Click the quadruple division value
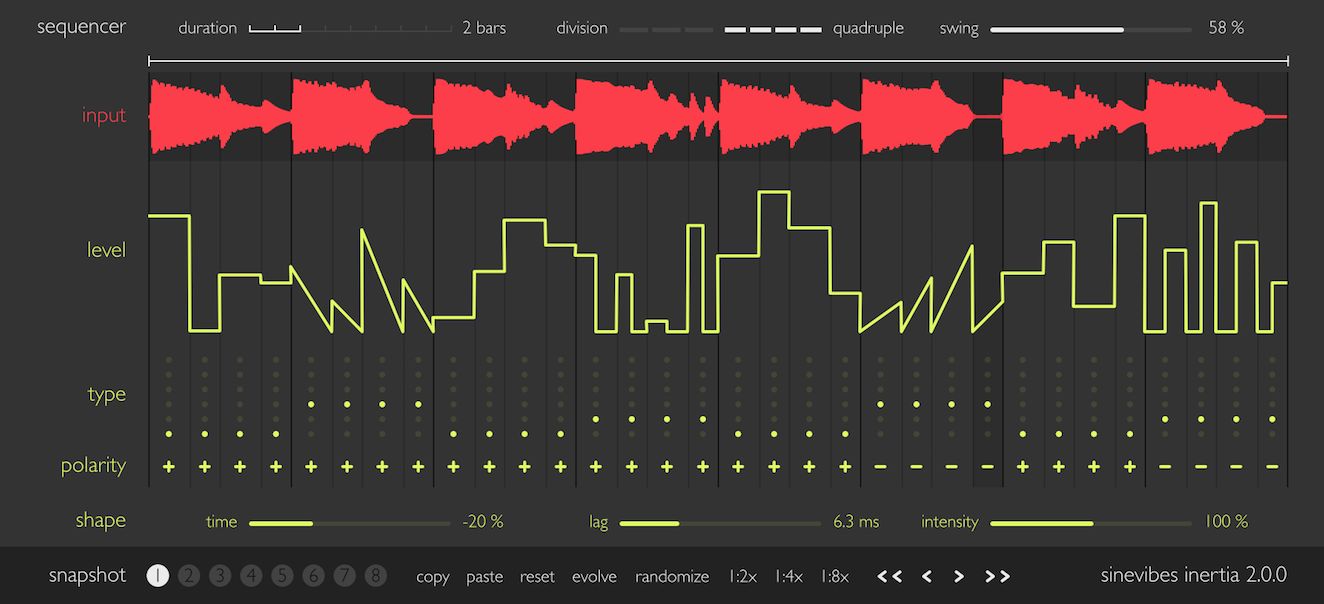This screenshot has height=604, width=1324. pos(868,28)
